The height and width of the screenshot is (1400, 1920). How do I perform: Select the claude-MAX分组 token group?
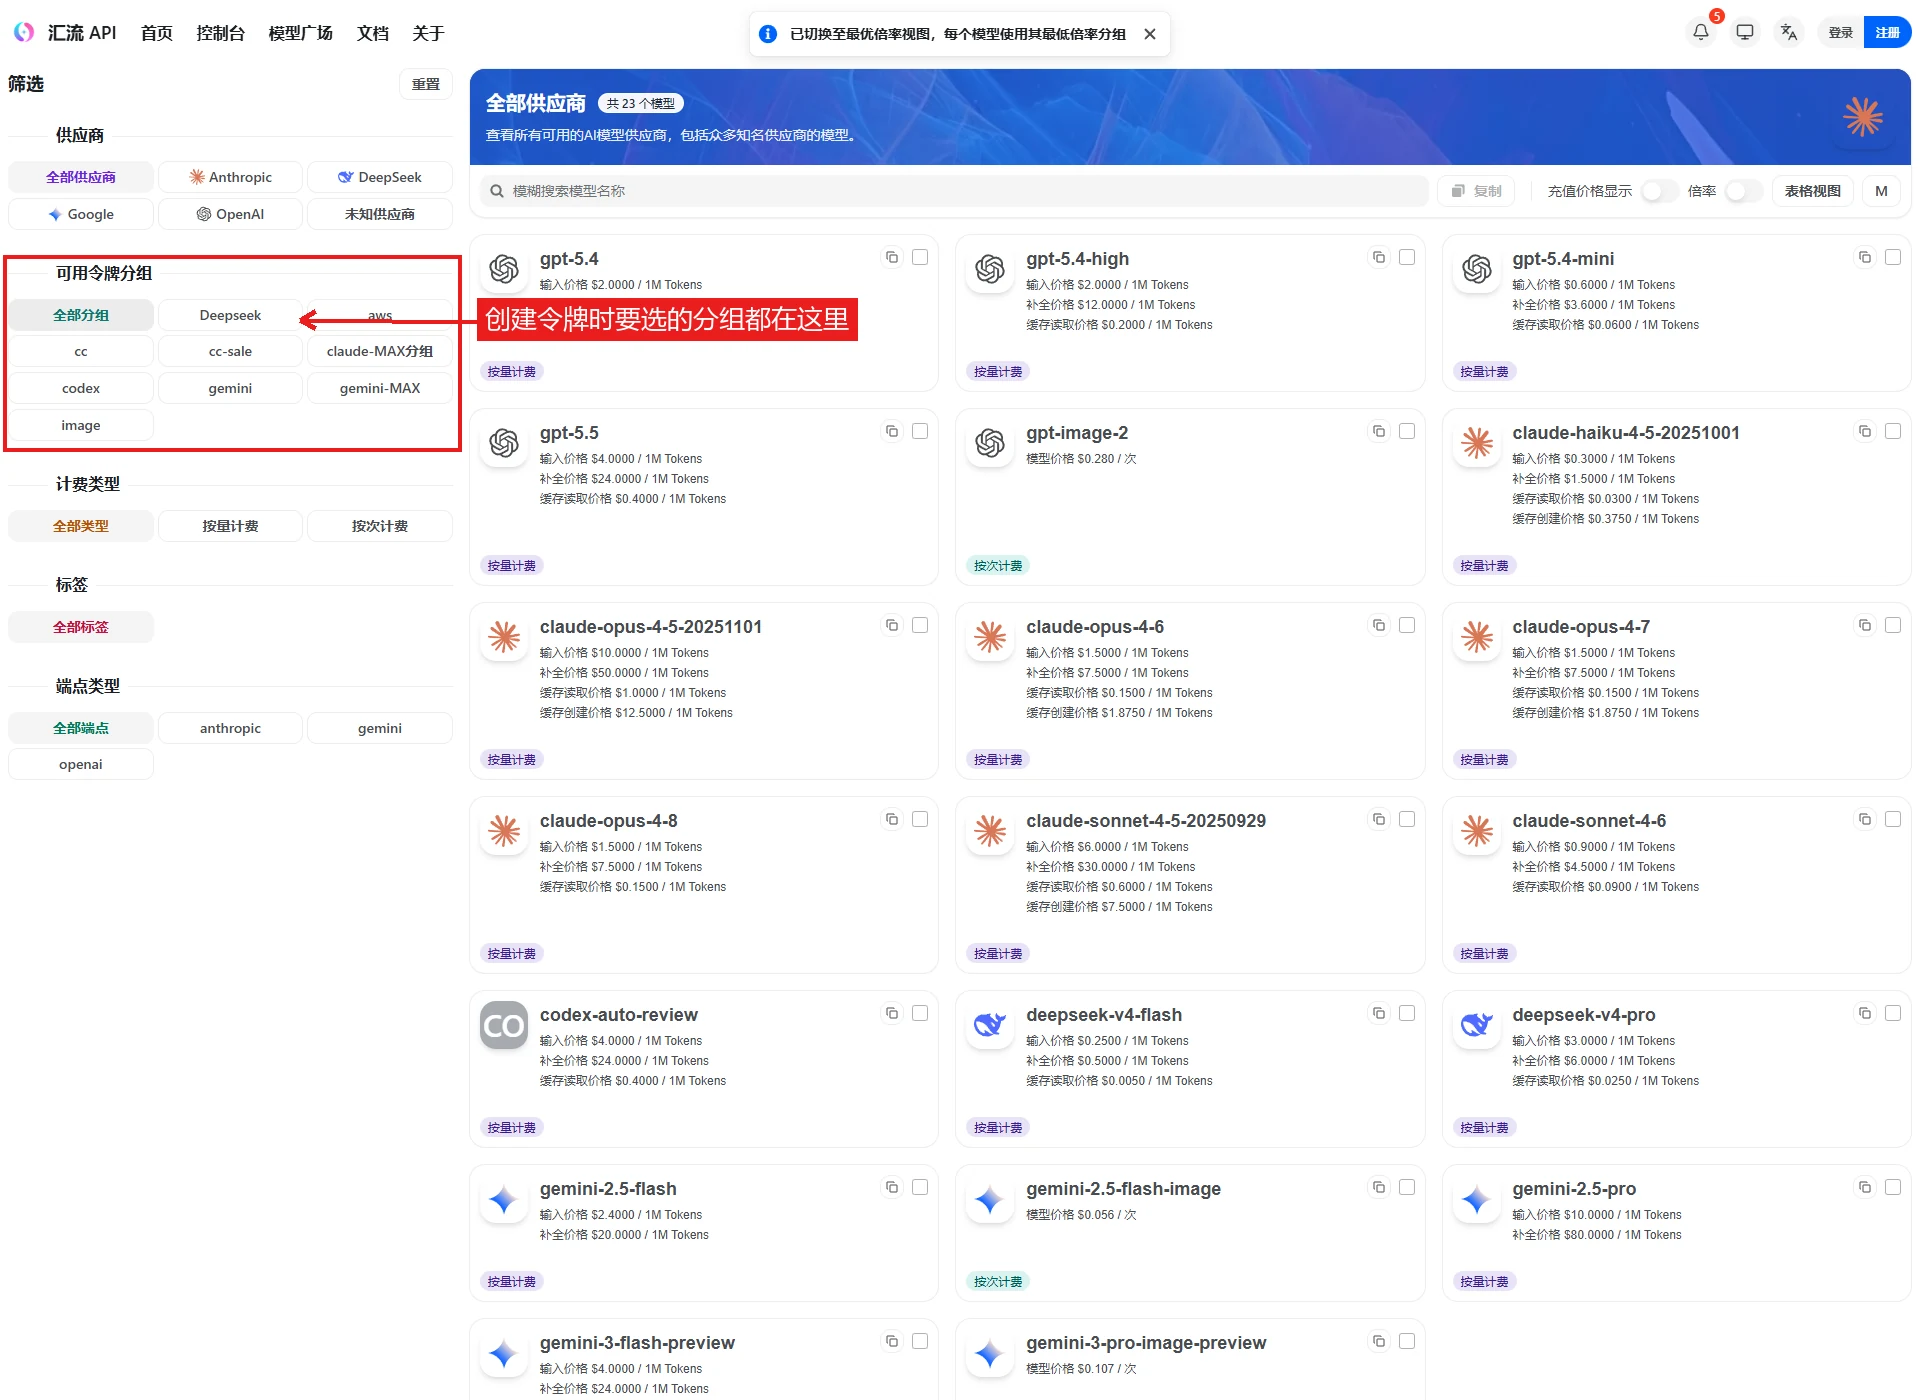coord(379,351)
